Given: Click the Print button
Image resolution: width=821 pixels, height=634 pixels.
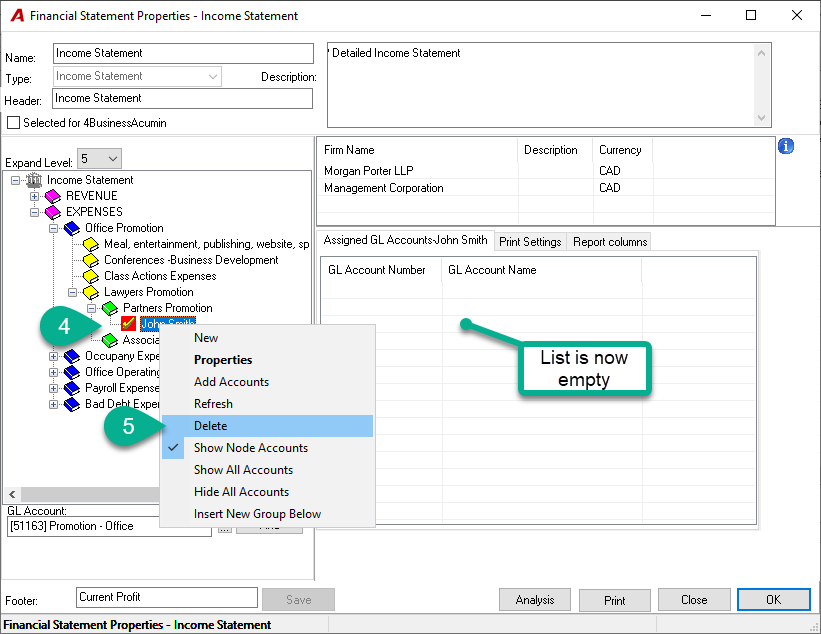Looking at the screenshot, I should (615, 600).
